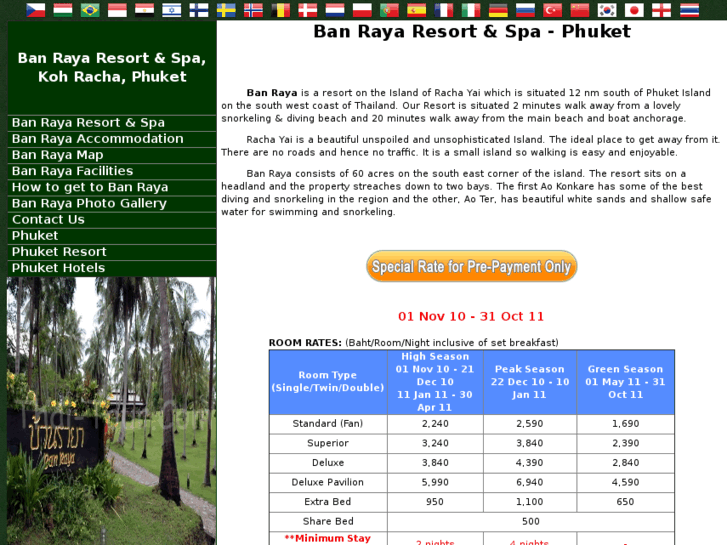The width and height of the screenshot is (727, 545).
Task: Click the Standard (Fan) high season price 2,240
Action: [435, 423]
